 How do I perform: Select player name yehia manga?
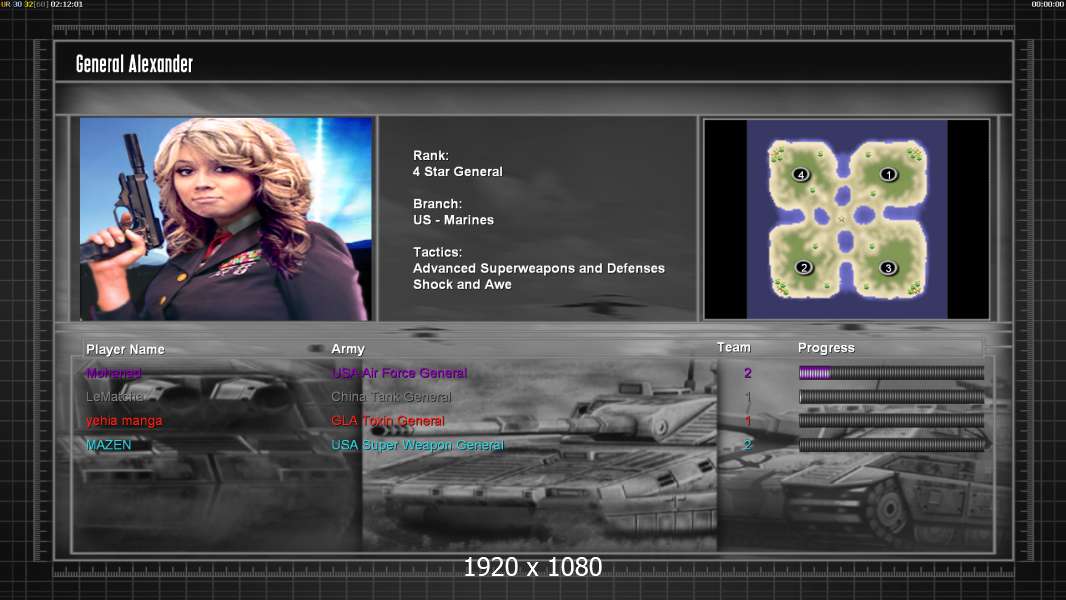click(124, 421)
